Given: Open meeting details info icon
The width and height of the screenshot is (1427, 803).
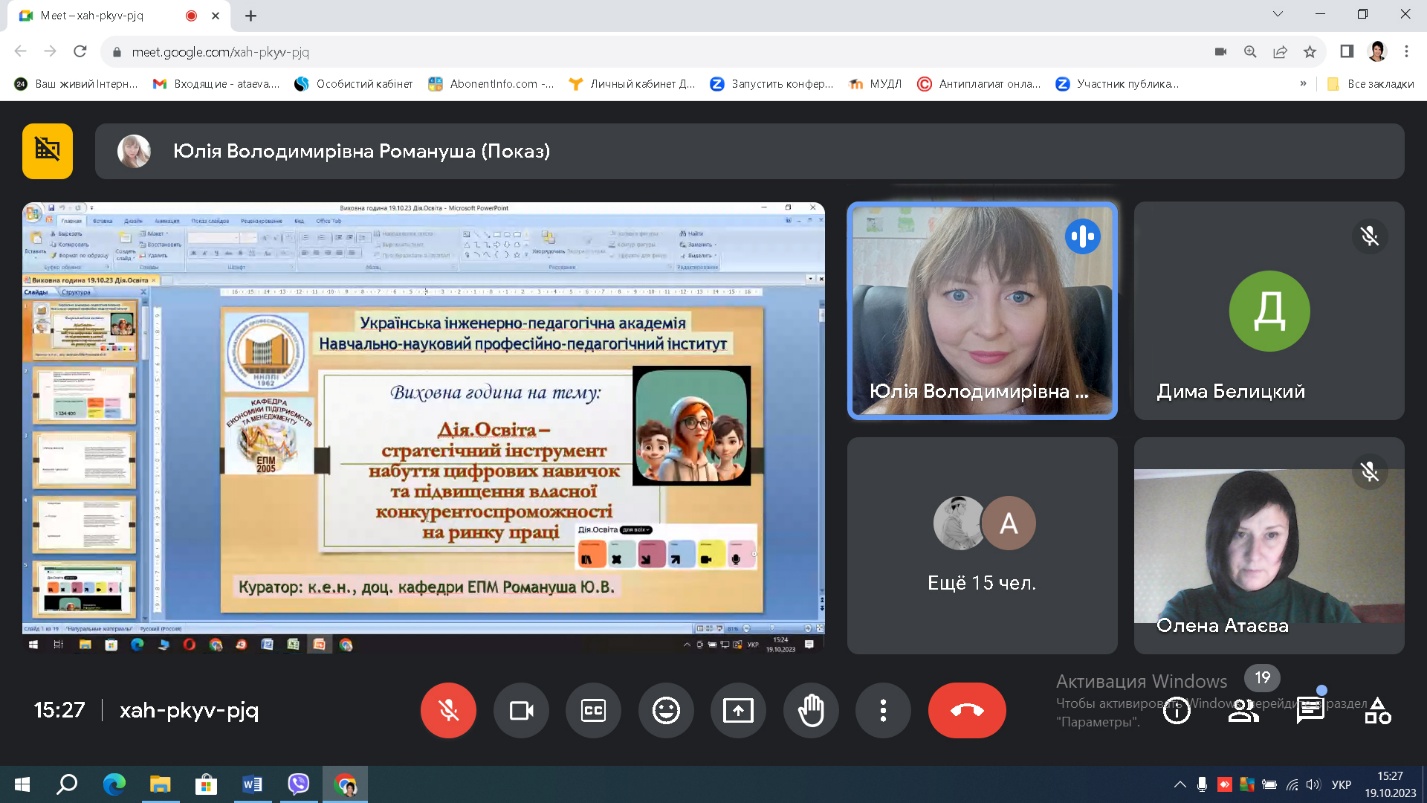Looking at the screenshot, I should [x=1177, y=711].
